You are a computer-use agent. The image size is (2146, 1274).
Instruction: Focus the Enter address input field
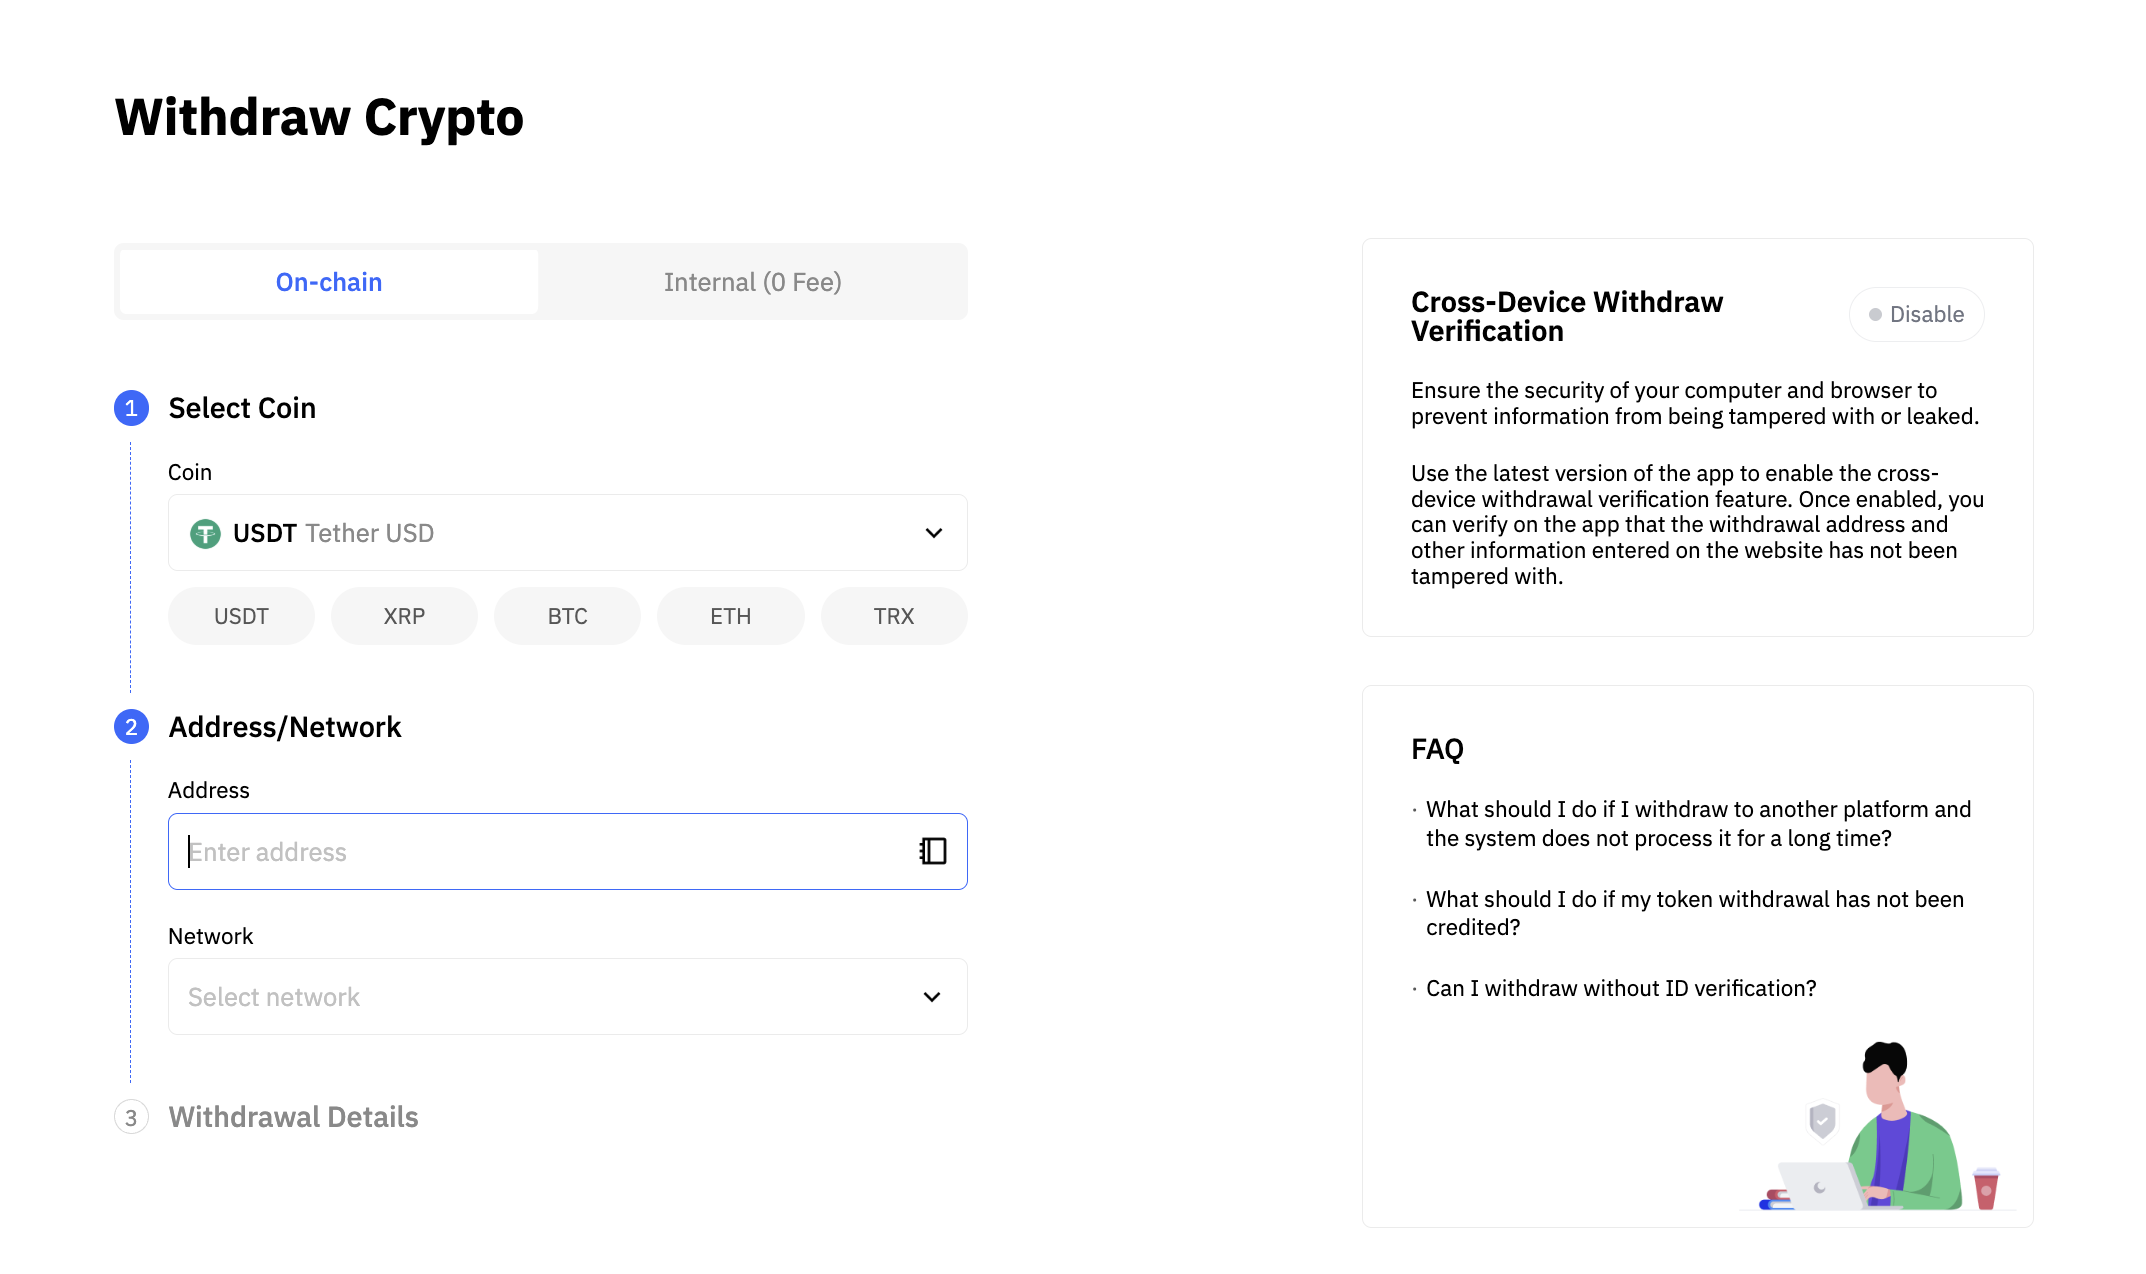point(540,852)
